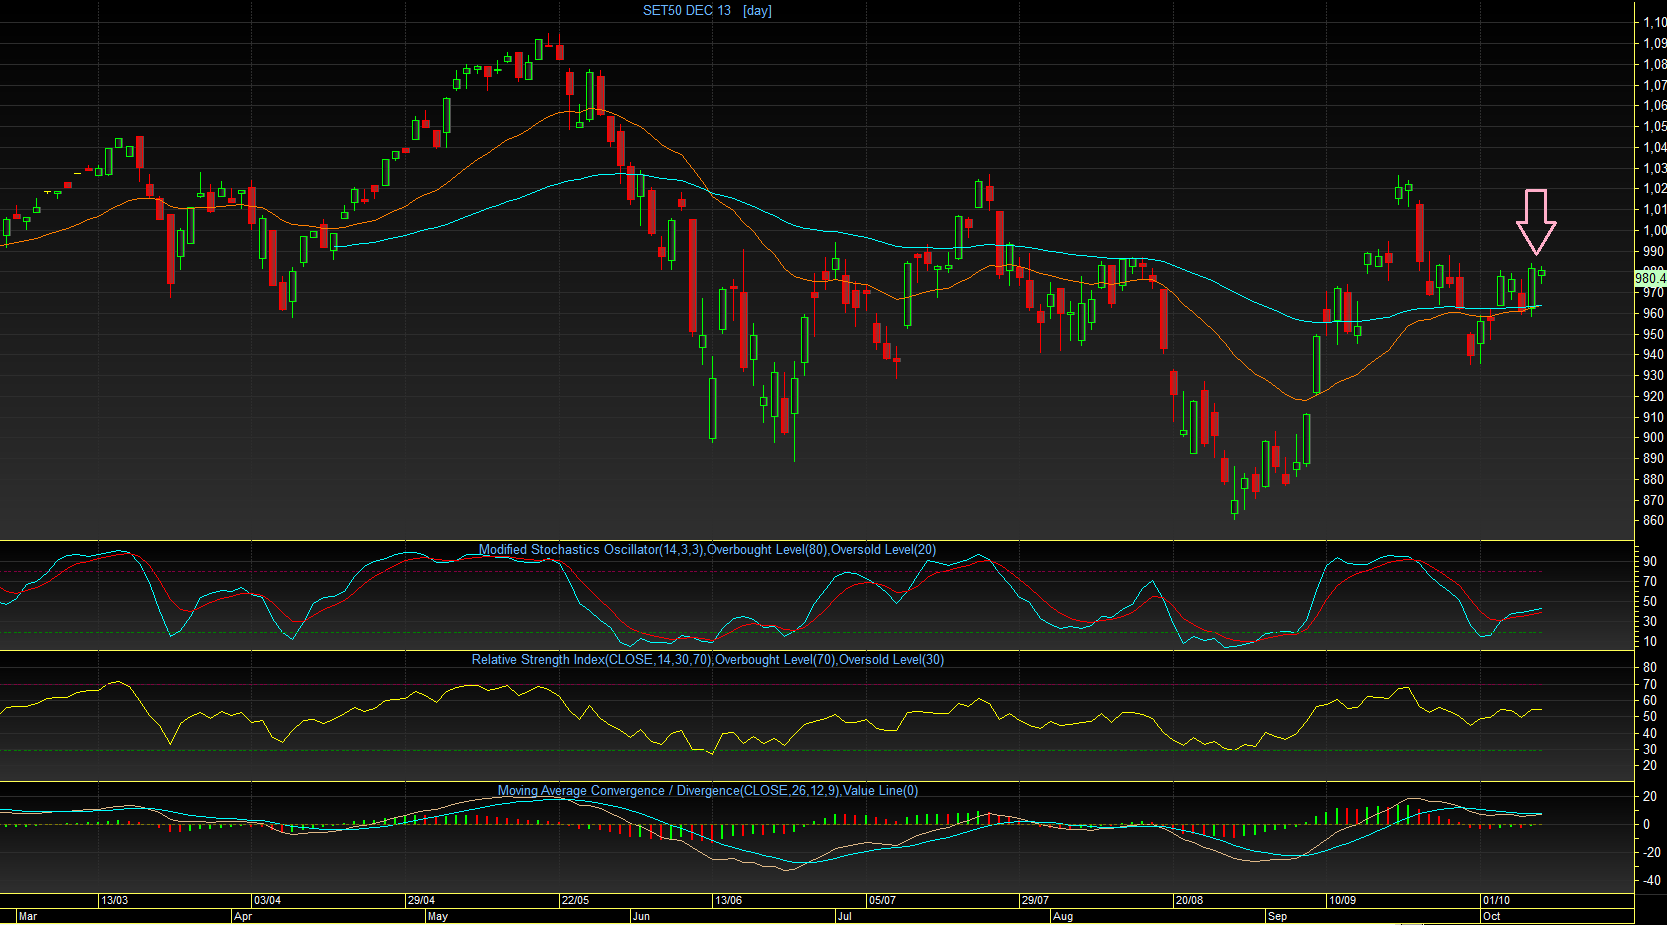This screenshot has height=925, width=1667.
Task: Pick the 'Sep' month label
Action: 1277,916
